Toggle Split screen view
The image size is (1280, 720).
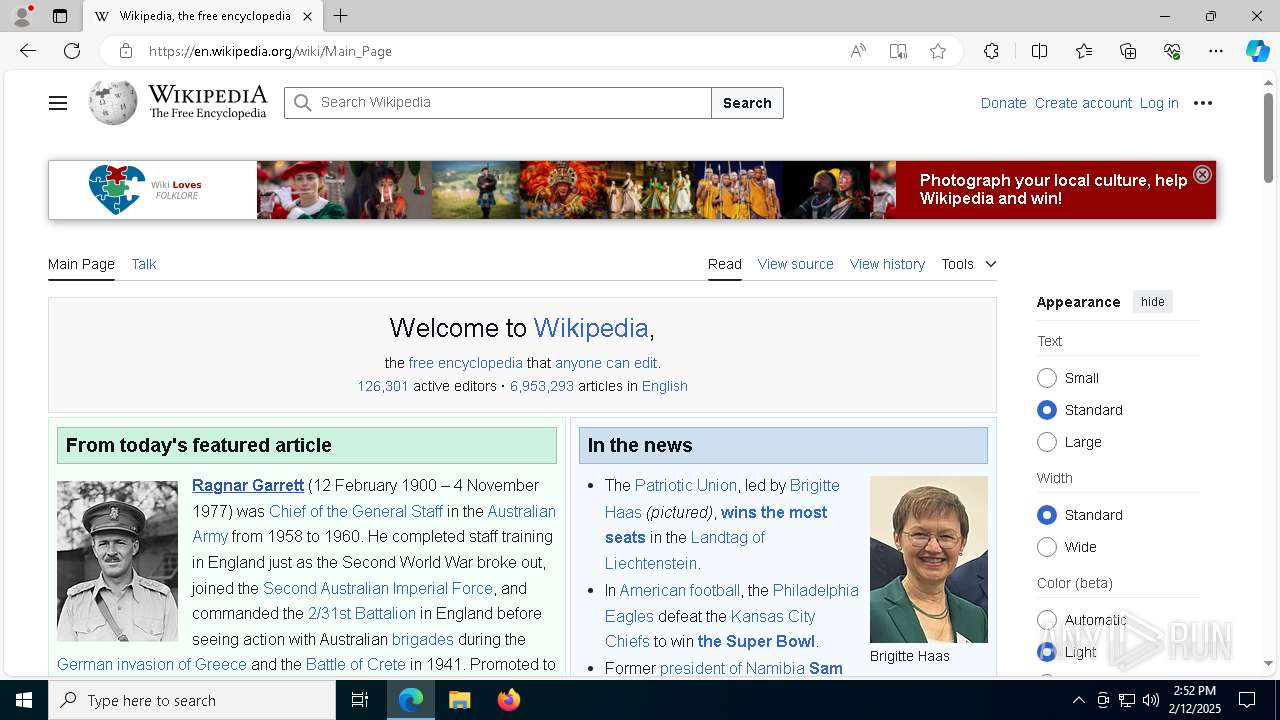[1039, 51]
